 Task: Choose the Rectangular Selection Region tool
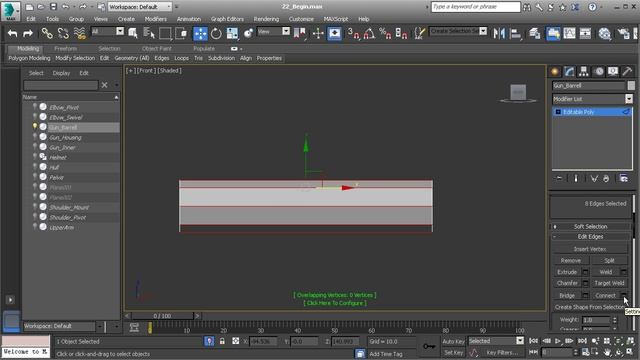pyautogui.click(x=165, y=33)
